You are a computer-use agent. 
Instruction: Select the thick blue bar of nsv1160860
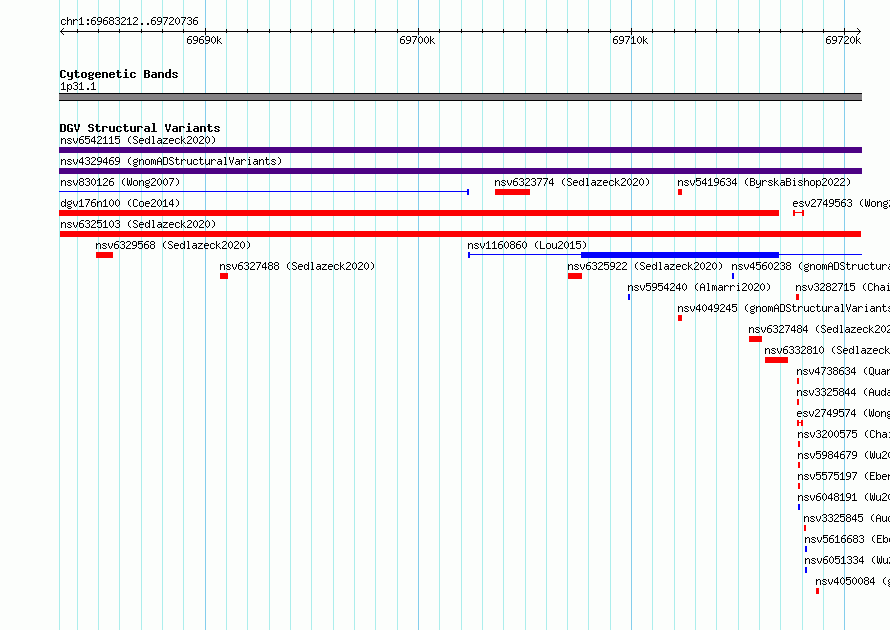click(680, 255)
